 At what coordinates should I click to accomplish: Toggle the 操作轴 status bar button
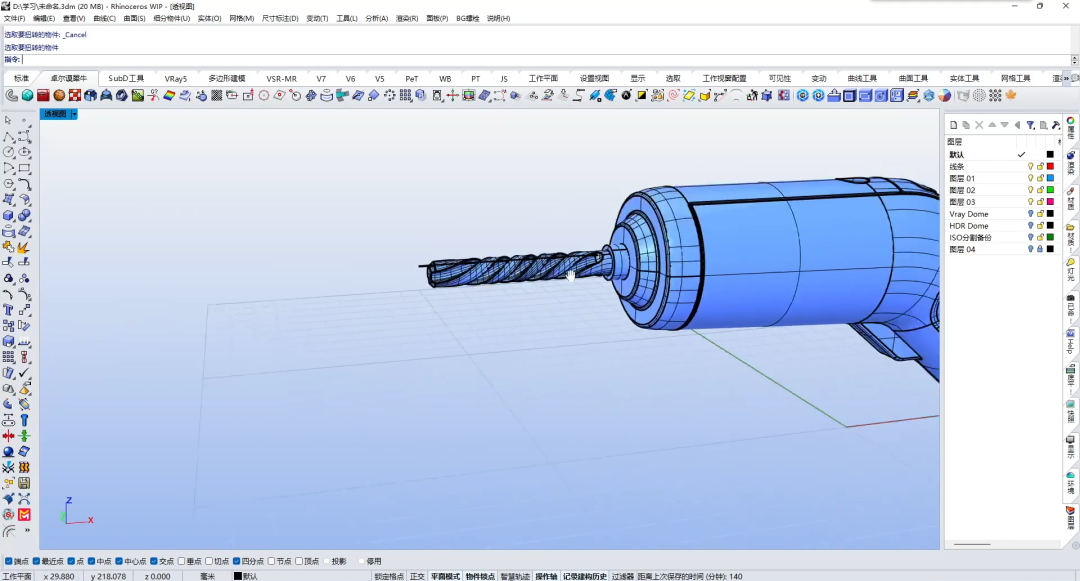pyautogui.click(x=546, y=576)
